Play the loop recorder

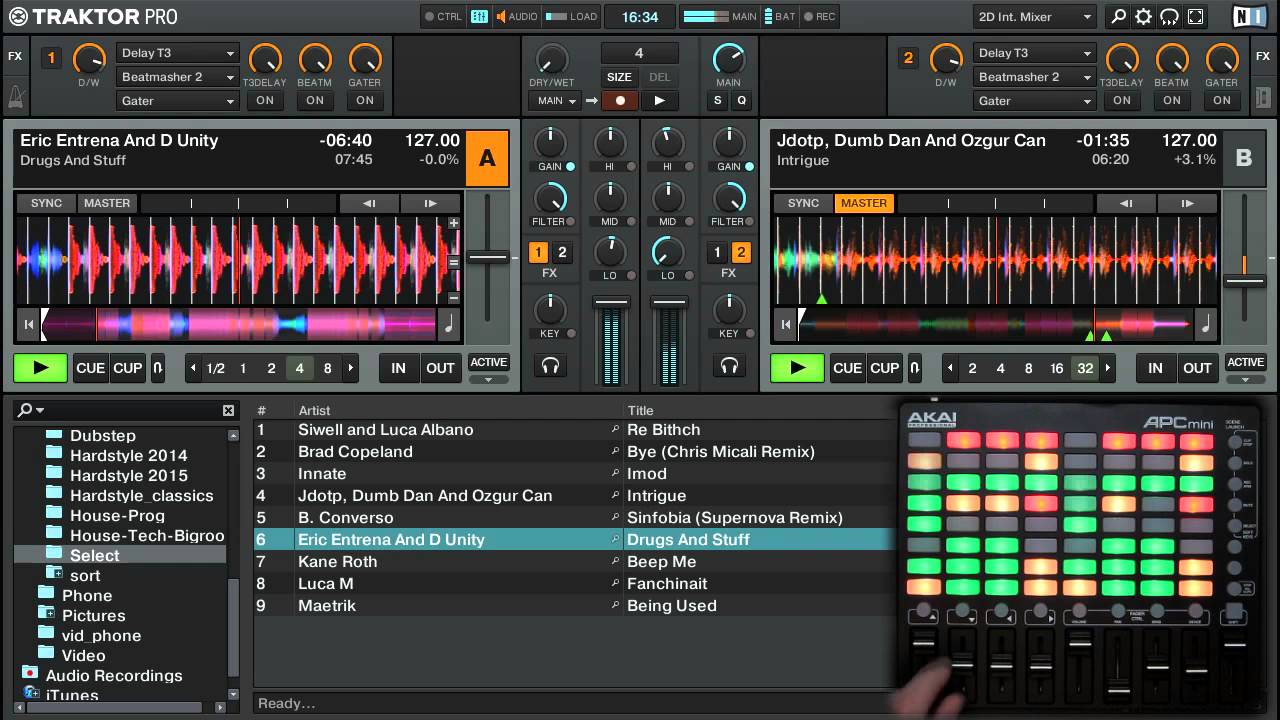[658, 100]
